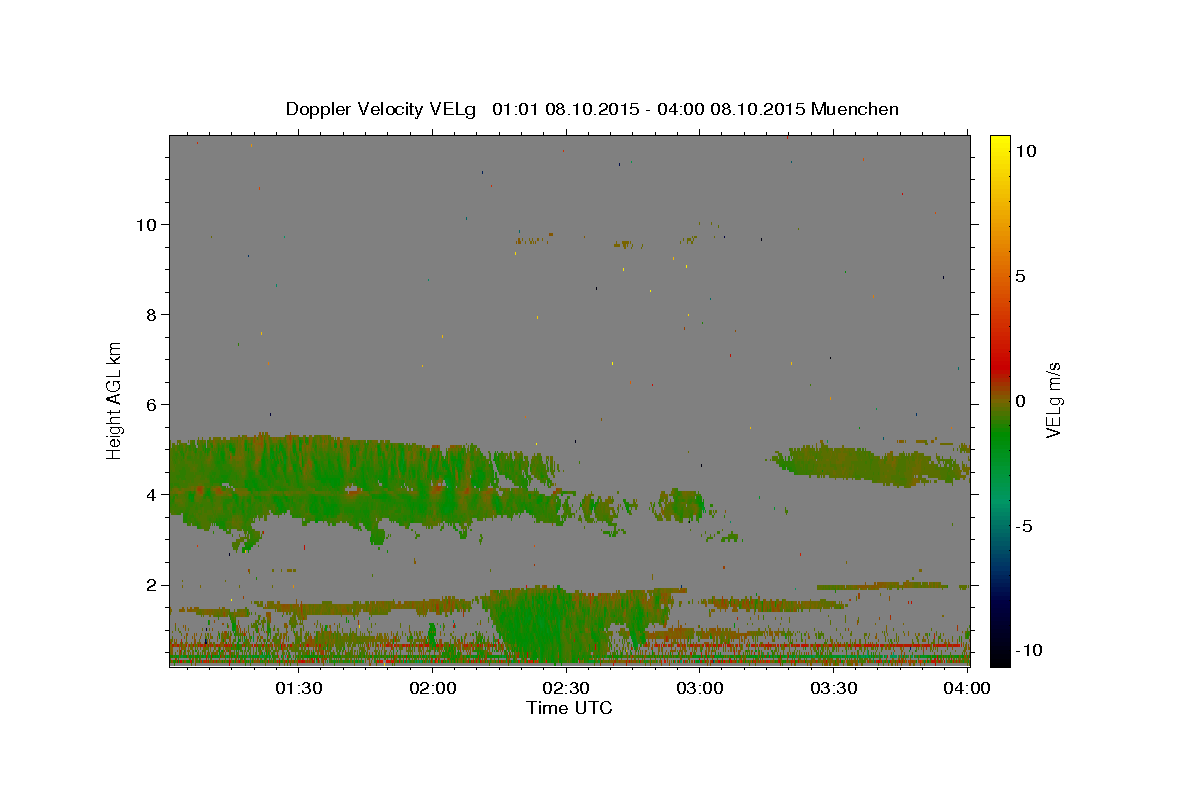Pick the black bottom of the colorbar

point(999,655)
